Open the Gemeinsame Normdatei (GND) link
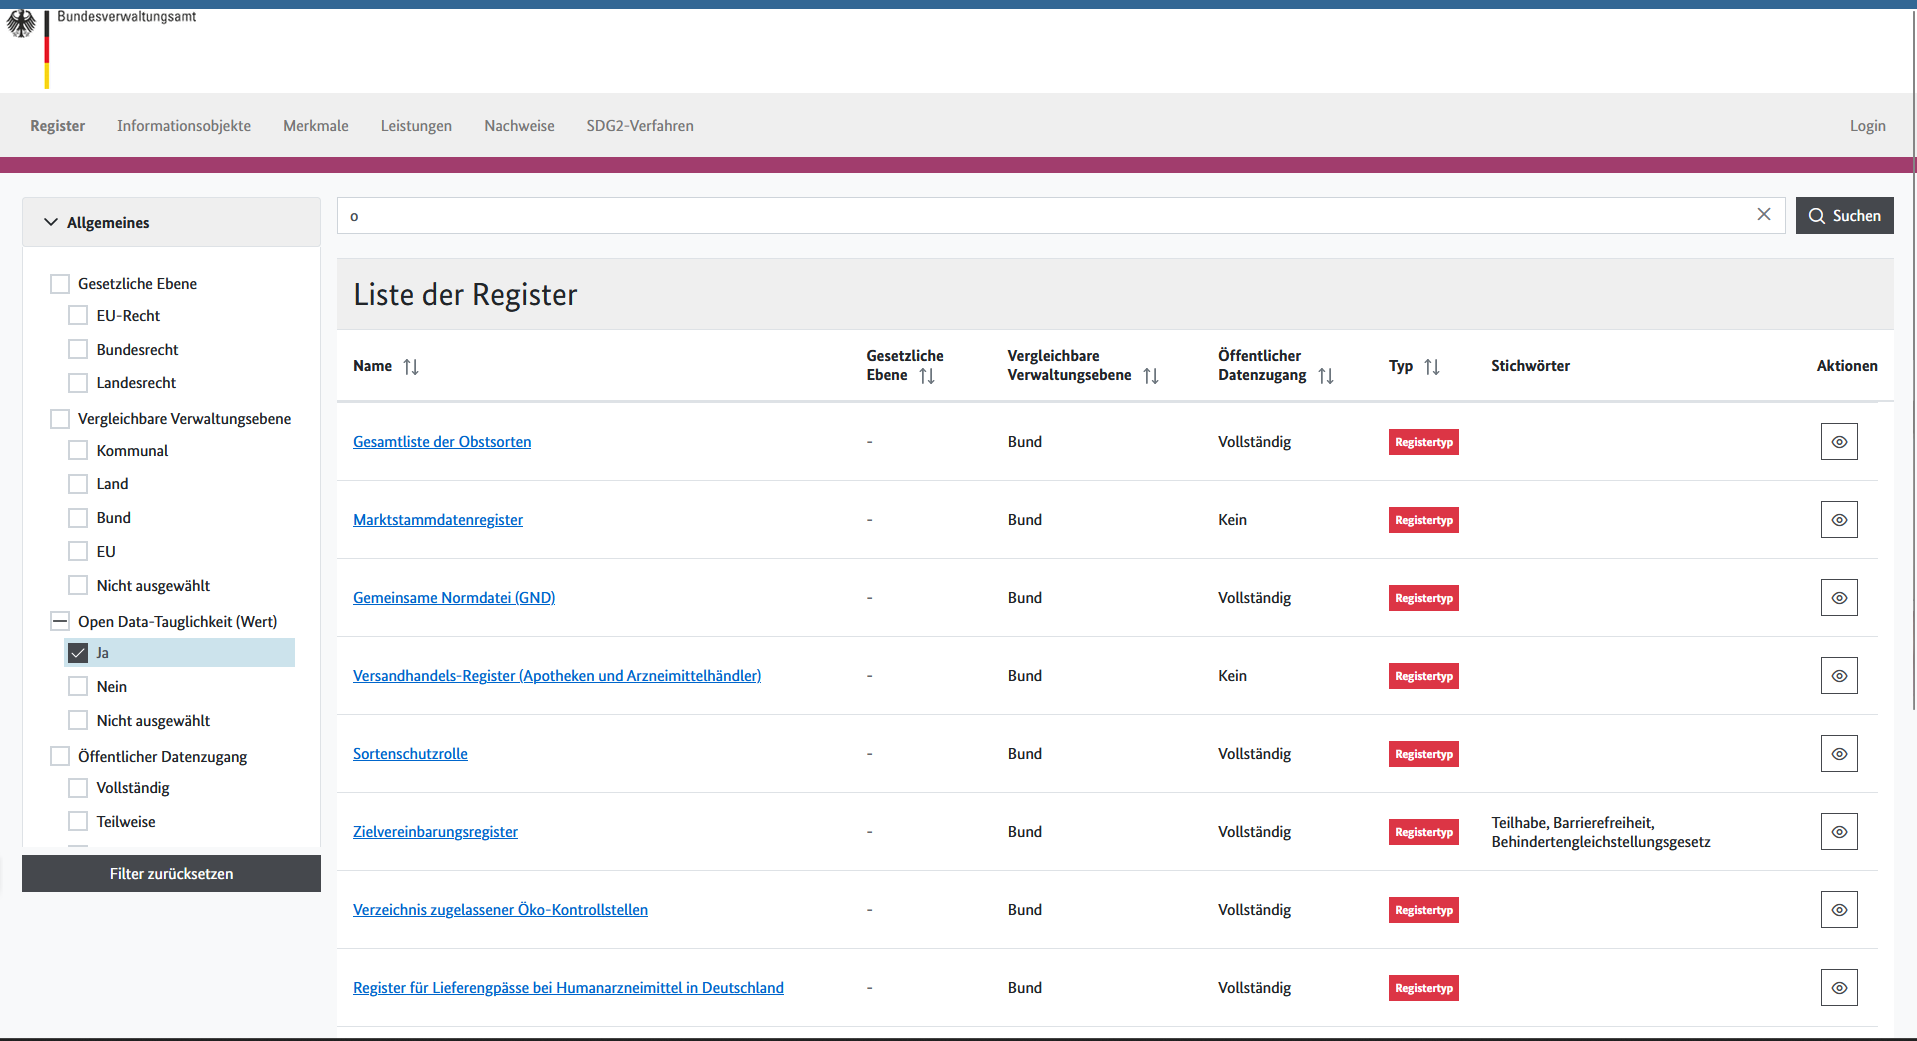 pos(454,598)
